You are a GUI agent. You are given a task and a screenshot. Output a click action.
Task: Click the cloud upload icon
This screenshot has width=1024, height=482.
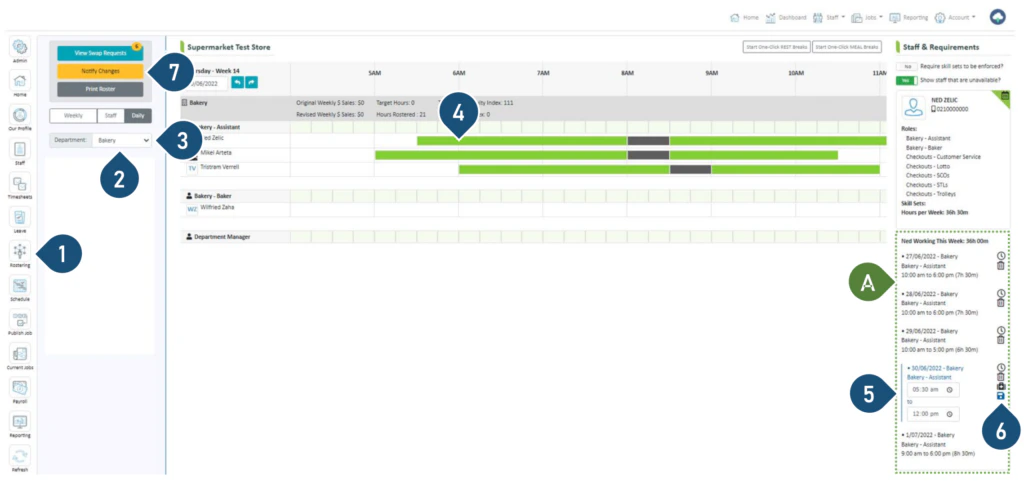[x=998, y=17]
